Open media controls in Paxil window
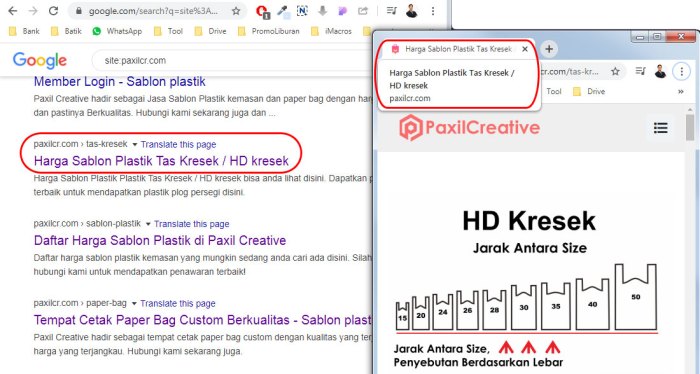 point(641,71)
